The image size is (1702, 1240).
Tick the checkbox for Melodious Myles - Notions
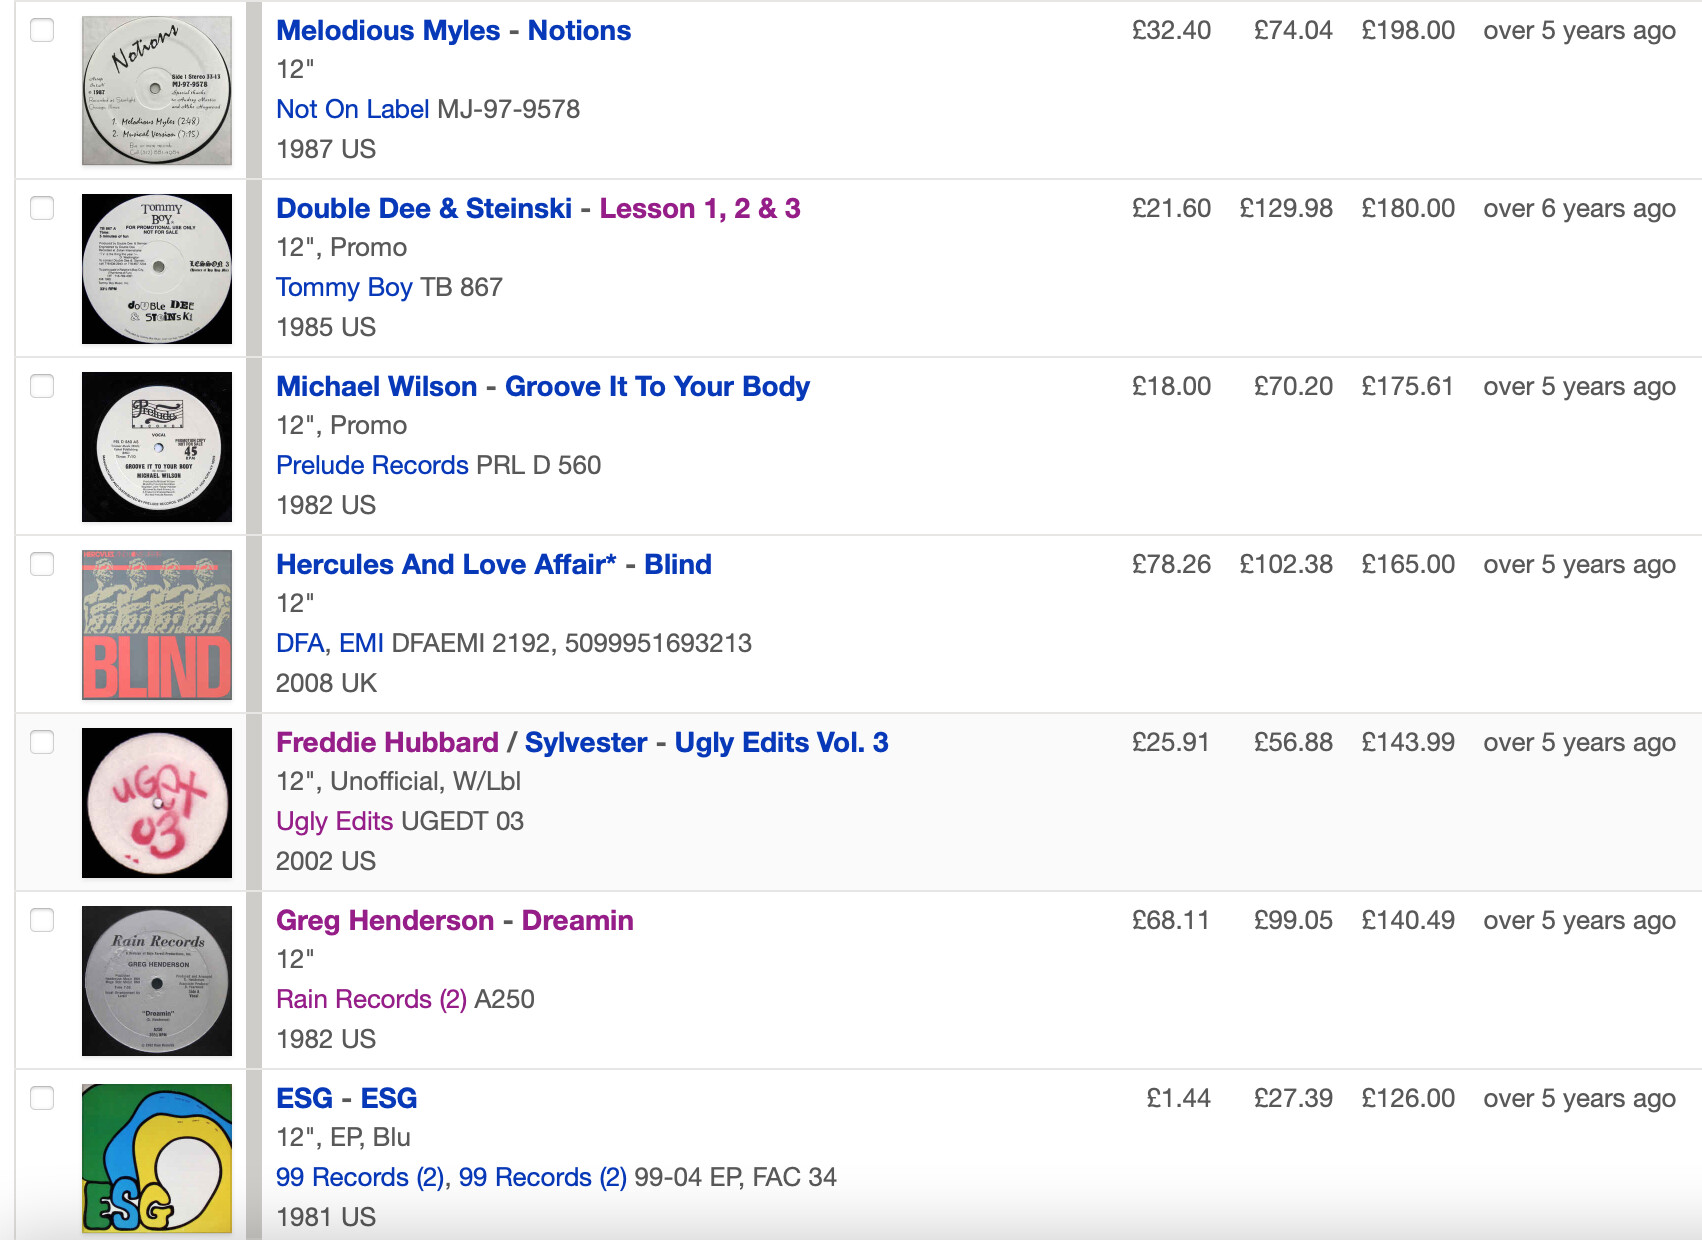tap(42, 30)
